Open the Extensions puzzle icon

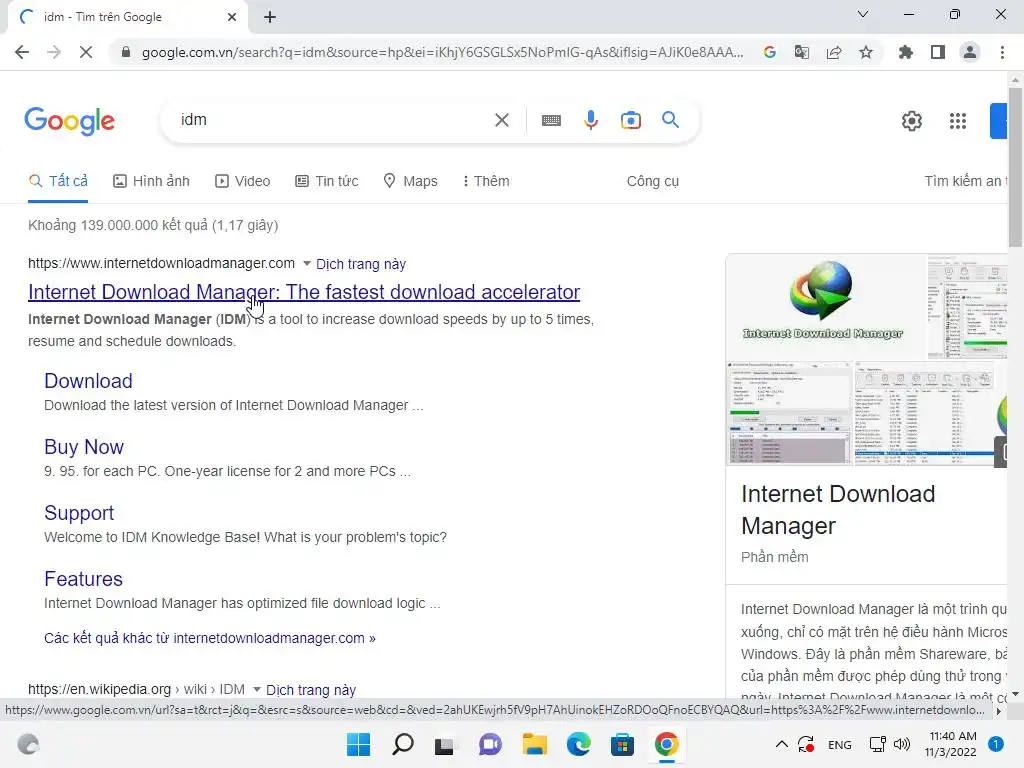pos(906,52)
